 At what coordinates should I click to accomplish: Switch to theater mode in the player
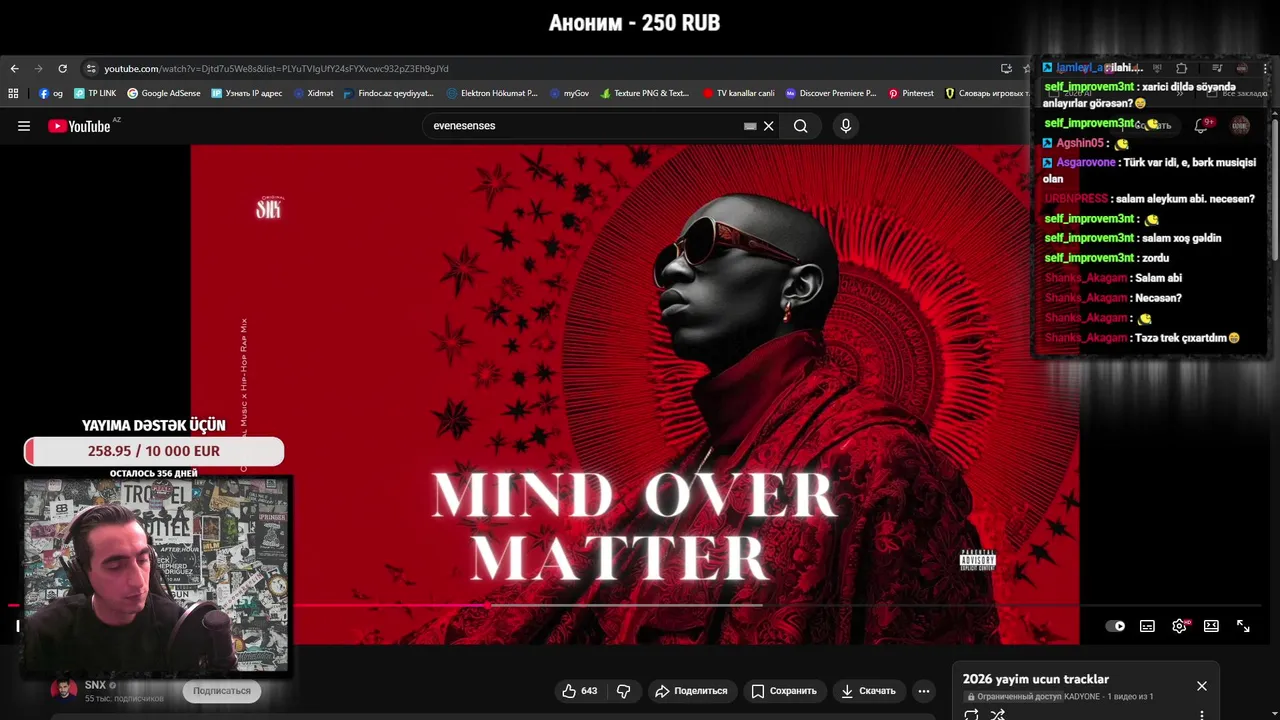(x=1211, y=626)
